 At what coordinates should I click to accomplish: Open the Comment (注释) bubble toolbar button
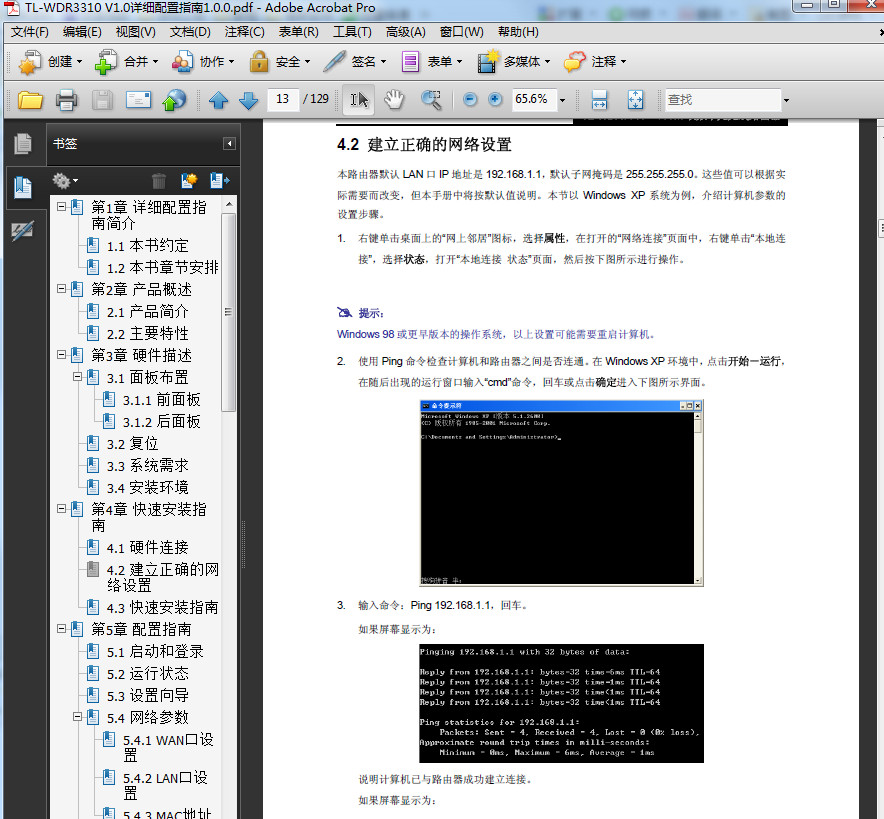coord(595,61)
